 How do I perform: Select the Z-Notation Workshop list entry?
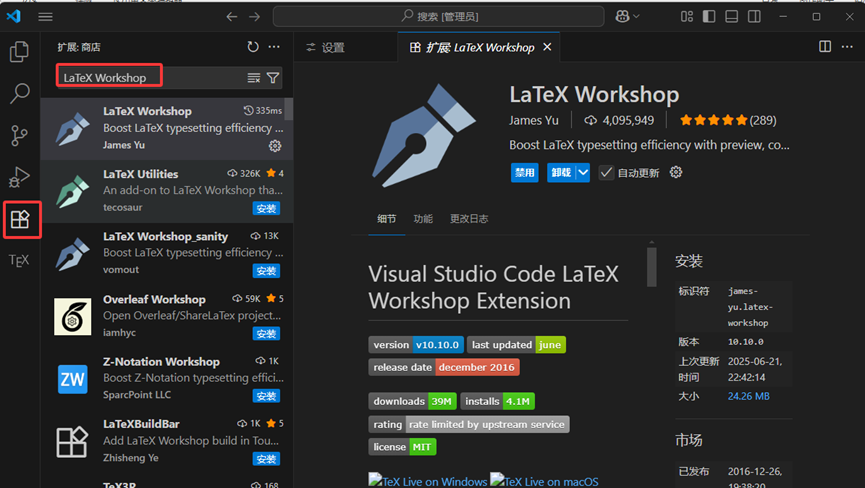[x=167, y=379]
